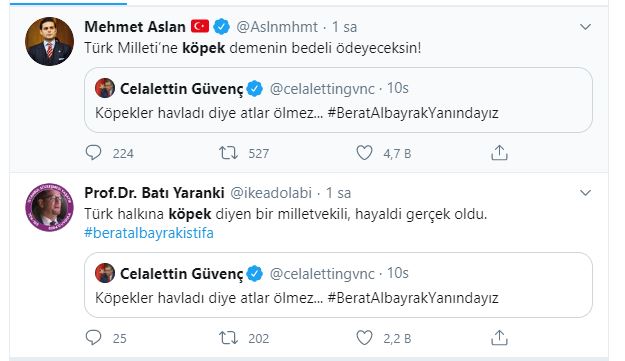Reply to Mehmet Aslan's tweet
The height and width of the screenshot is (361, 625).
[x=94, y=153]
